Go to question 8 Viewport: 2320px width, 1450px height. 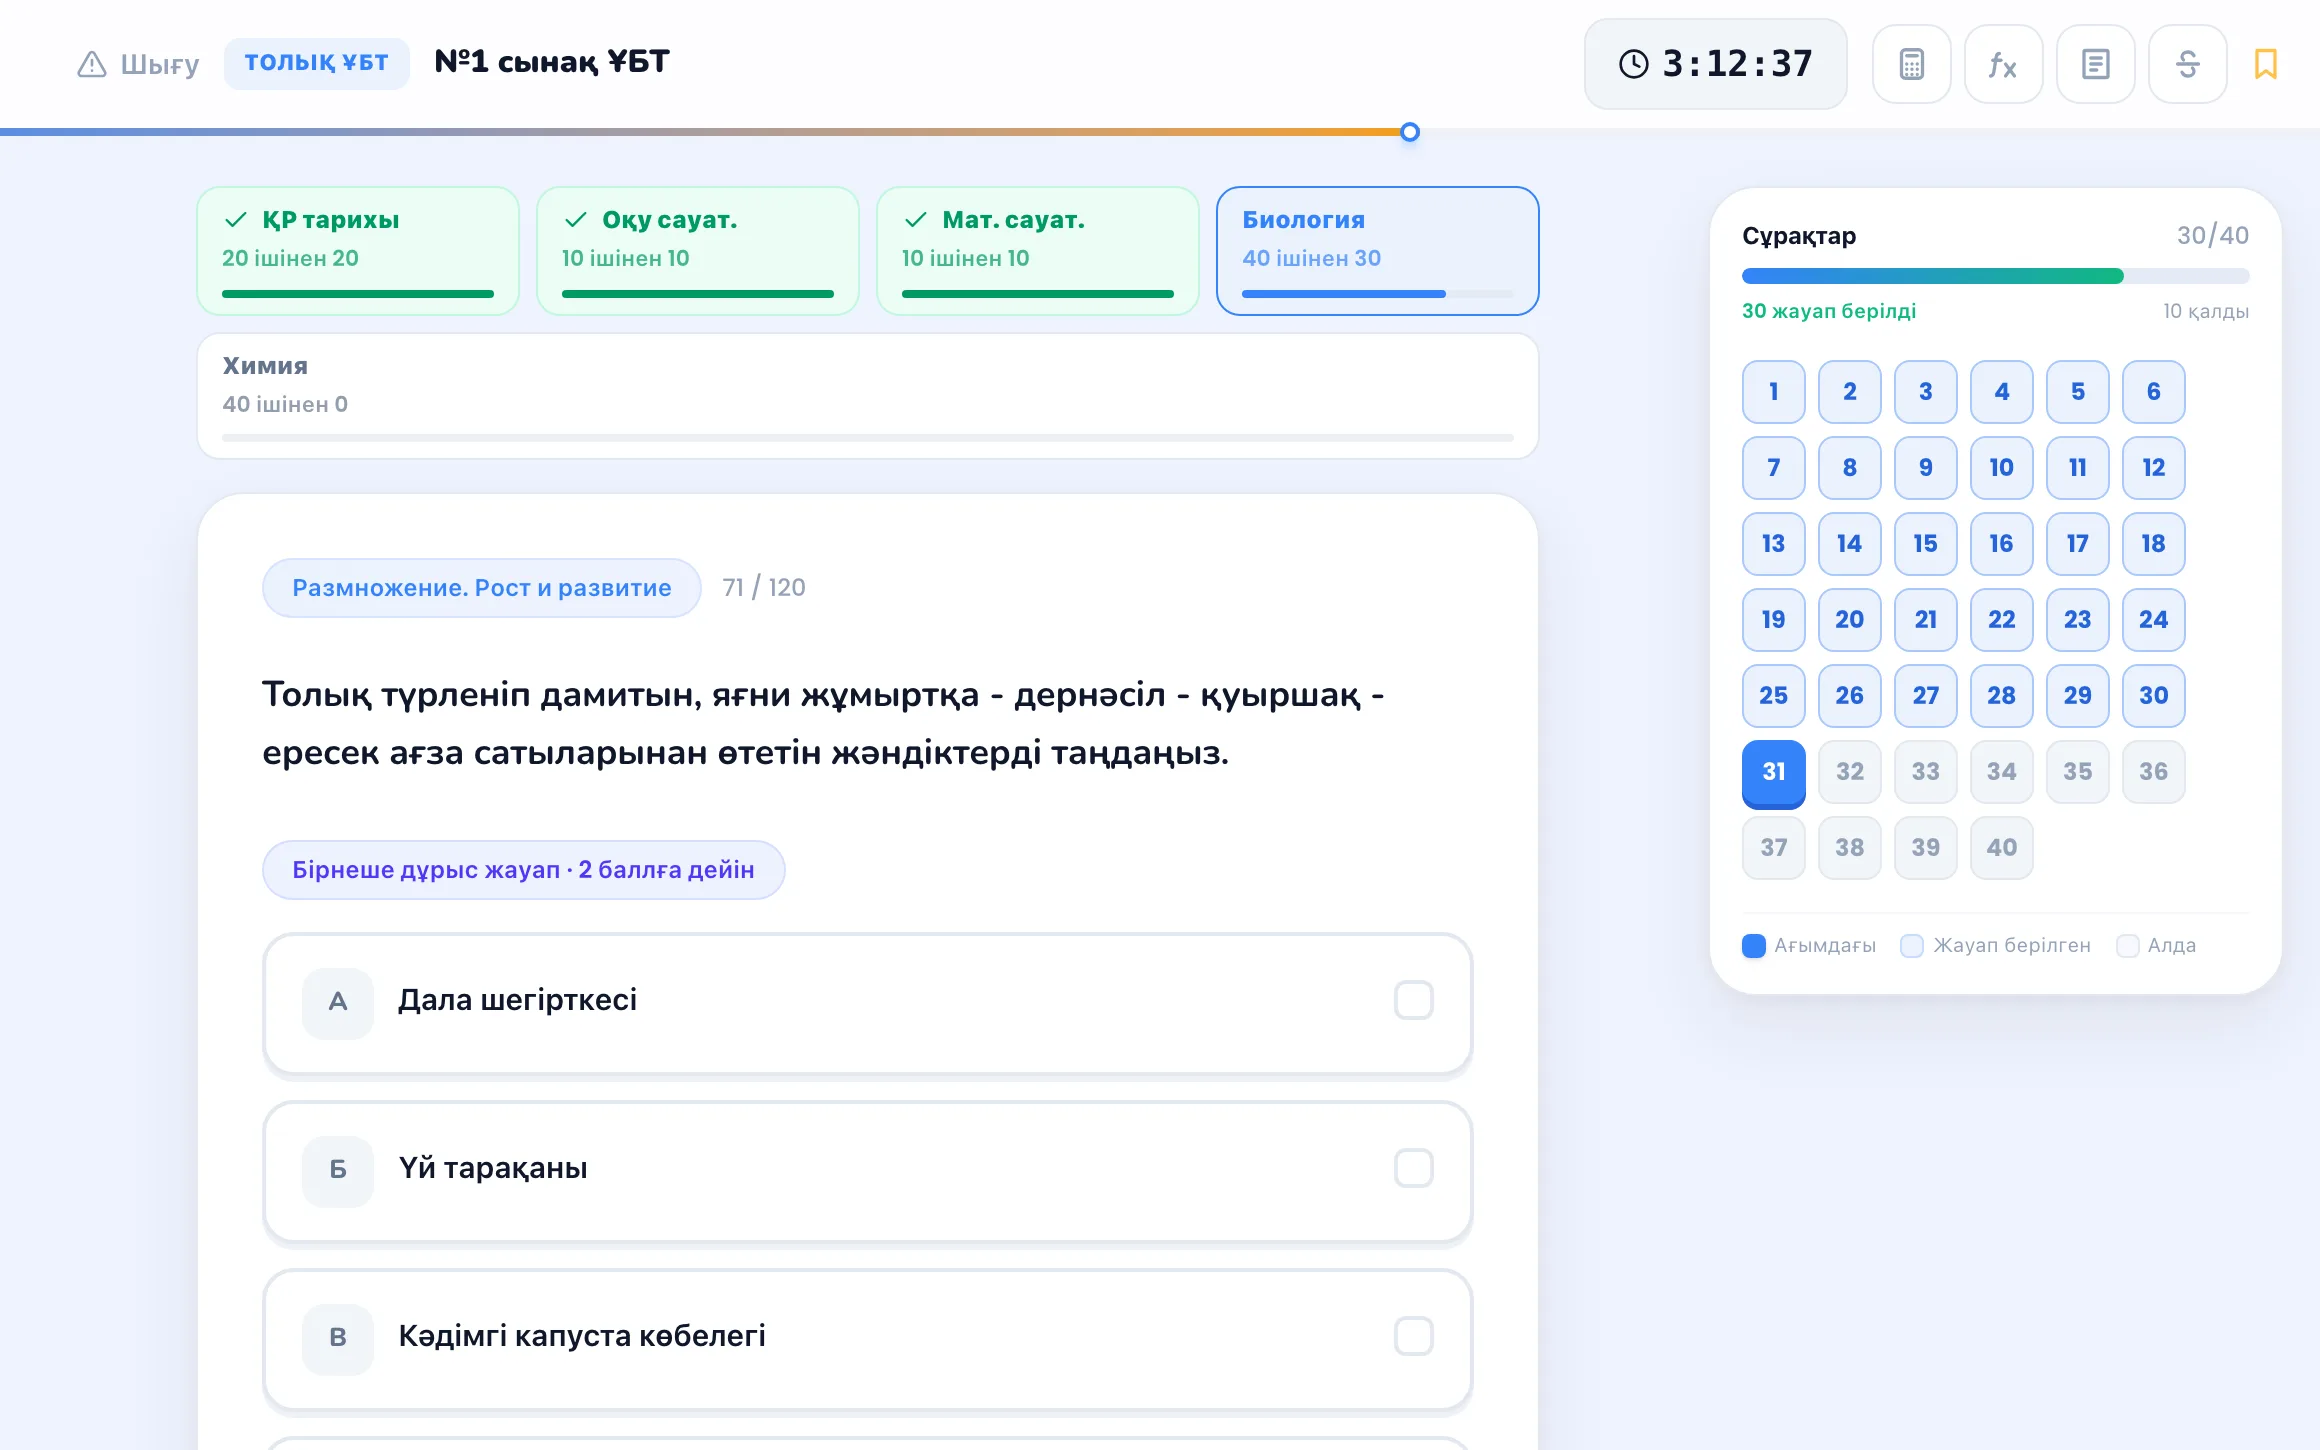(x=1849, y=468)
